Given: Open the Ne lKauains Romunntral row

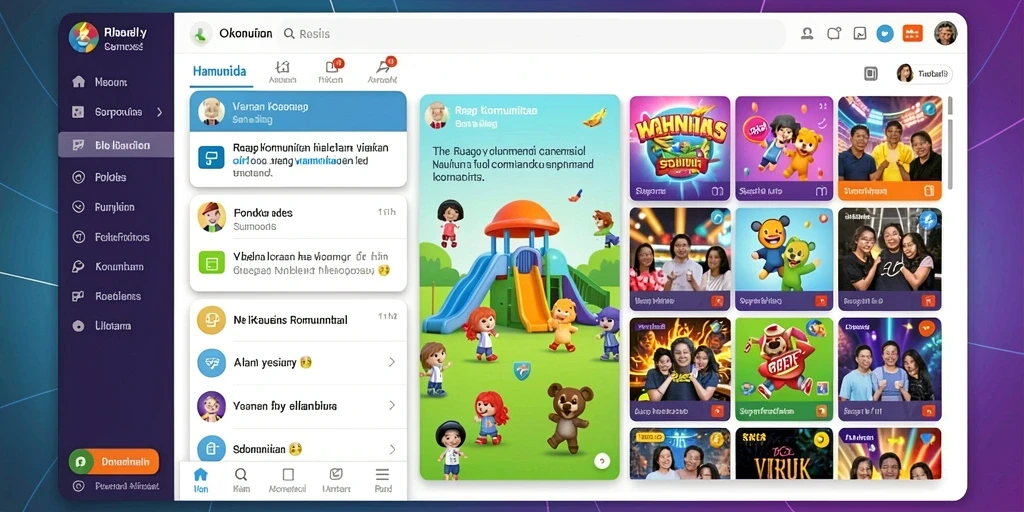Looking at the screenshot, I should coord(298,320).
